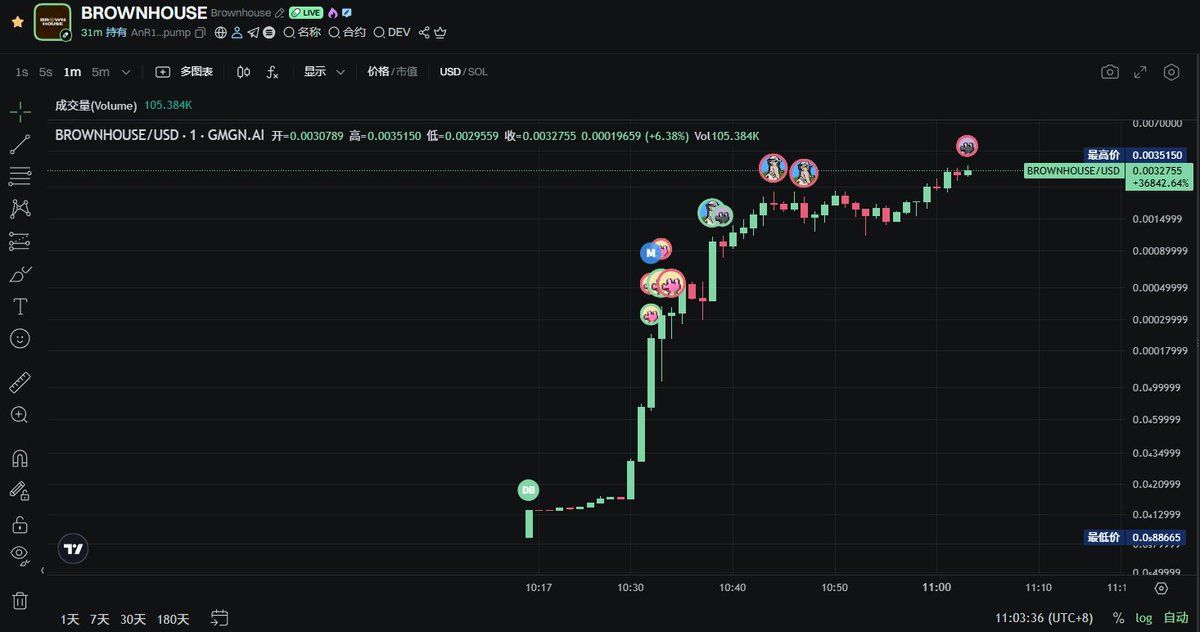This screenshot has width=1200, height=632.
Task: Toggle hide all drawings eye icon
Action: click(20, 555)
